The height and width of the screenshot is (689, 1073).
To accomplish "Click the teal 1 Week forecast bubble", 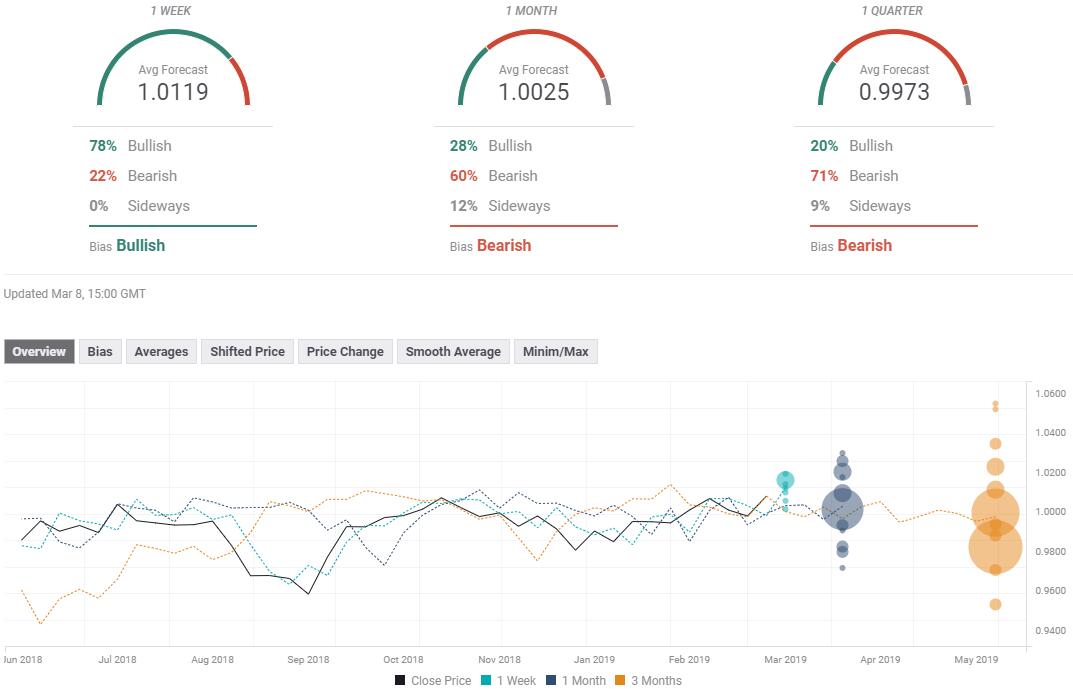I will coord(786,481).
